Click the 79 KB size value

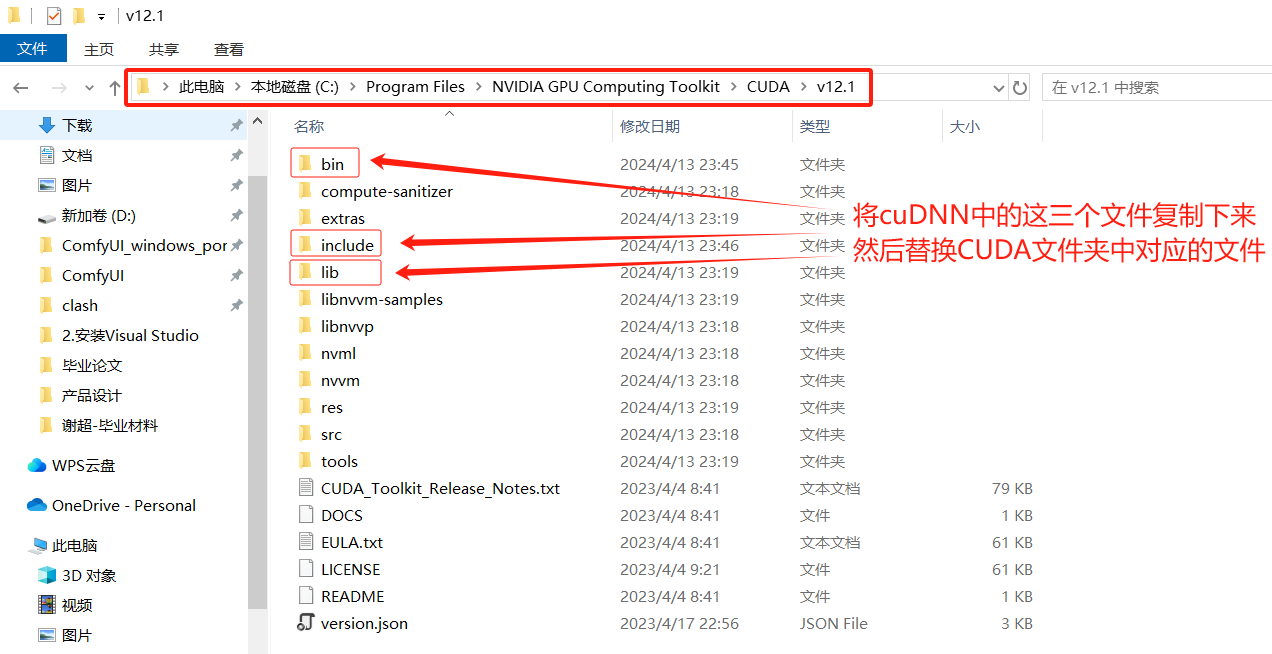pos(1012,488)
